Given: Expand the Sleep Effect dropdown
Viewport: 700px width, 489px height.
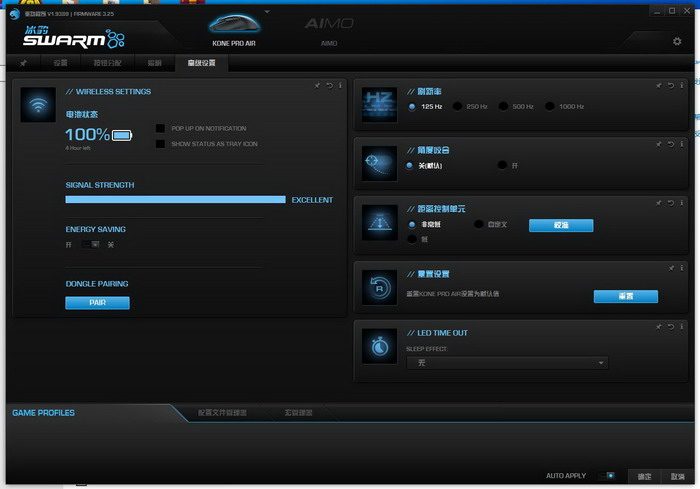Looking at the screenshot, I should tap(506, 363).
